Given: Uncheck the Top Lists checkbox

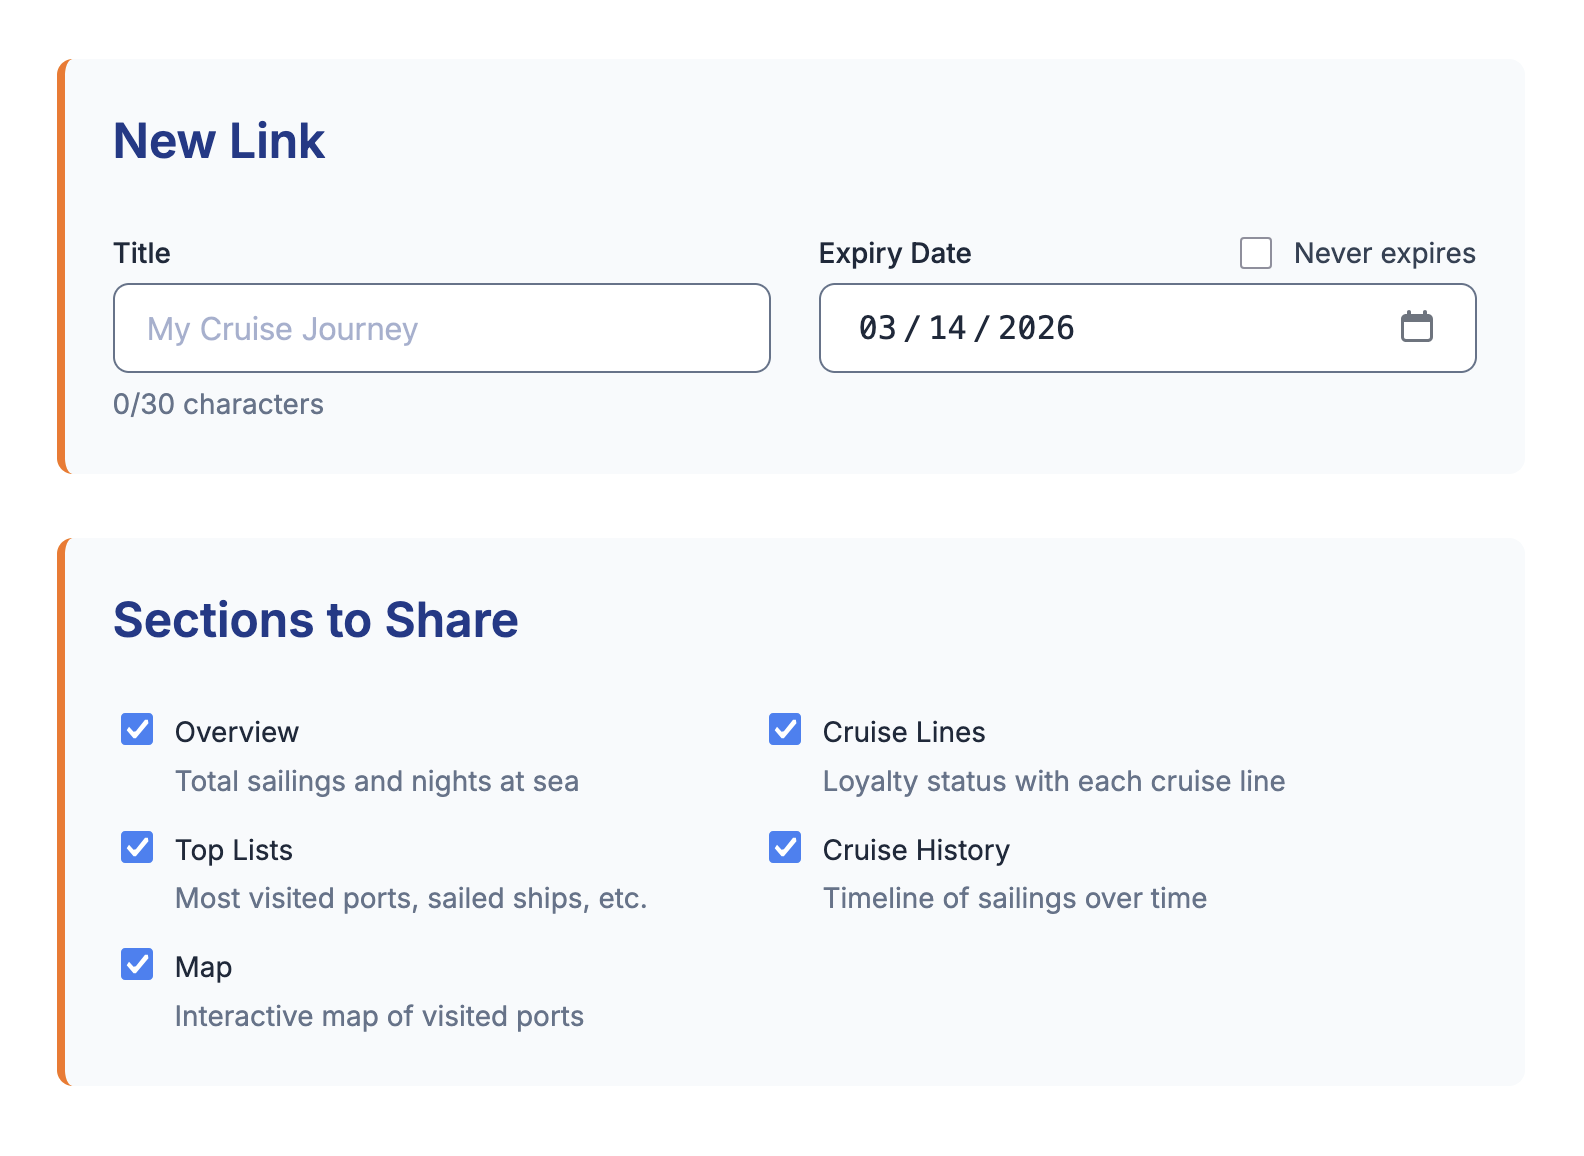Looking at the screenshot, I should click(137, 847).
